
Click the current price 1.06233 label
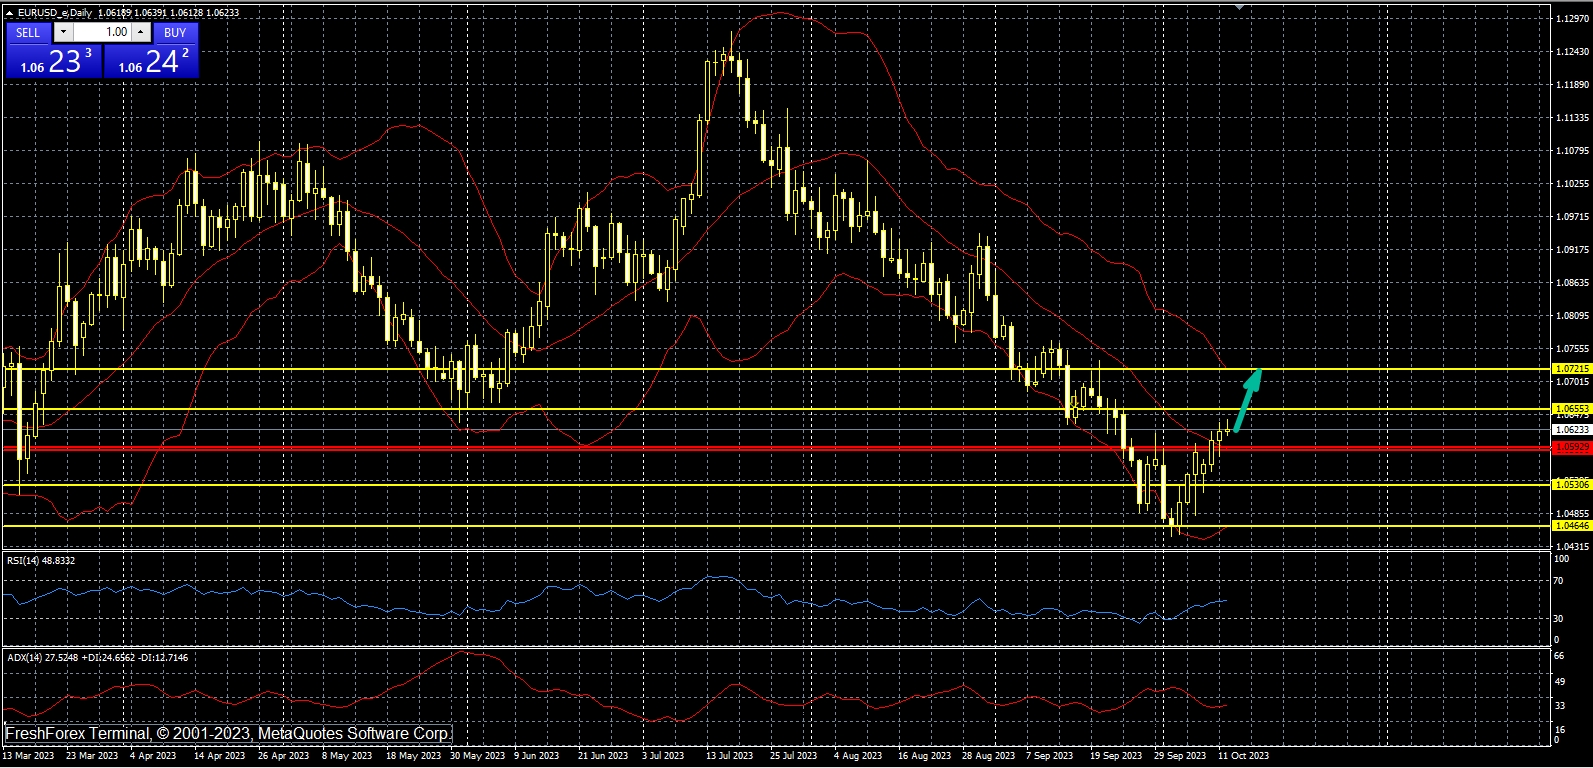tap(1571, 430)
